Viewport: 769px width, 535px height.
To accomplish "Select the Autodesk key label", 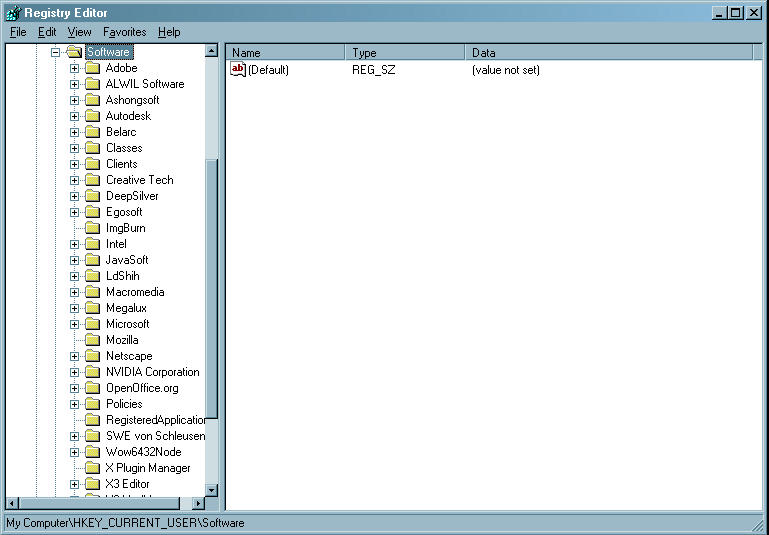I will point(128,116).
